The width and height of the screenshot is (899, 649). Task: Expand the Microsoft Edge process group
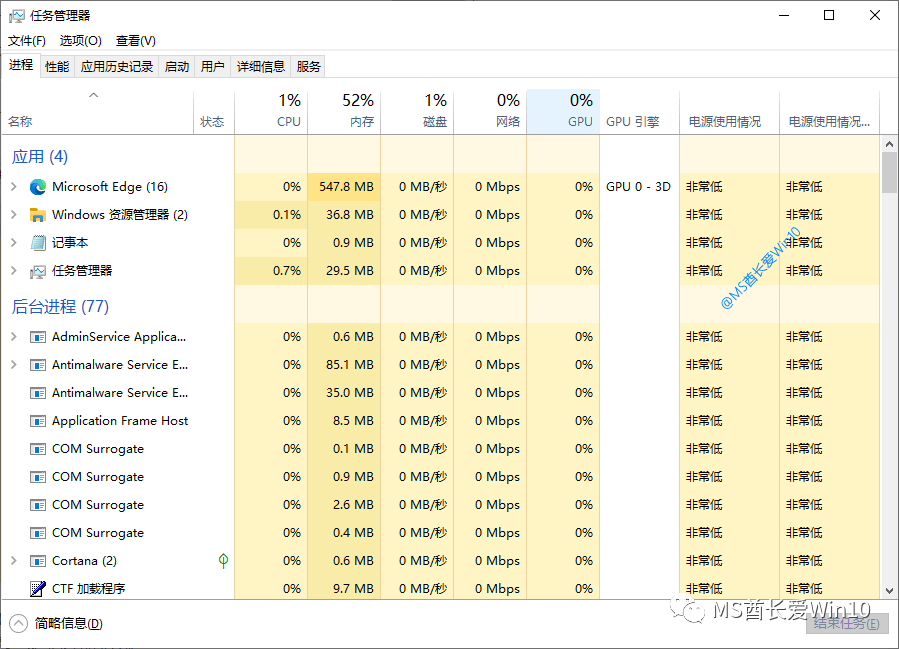coord(13,186)
